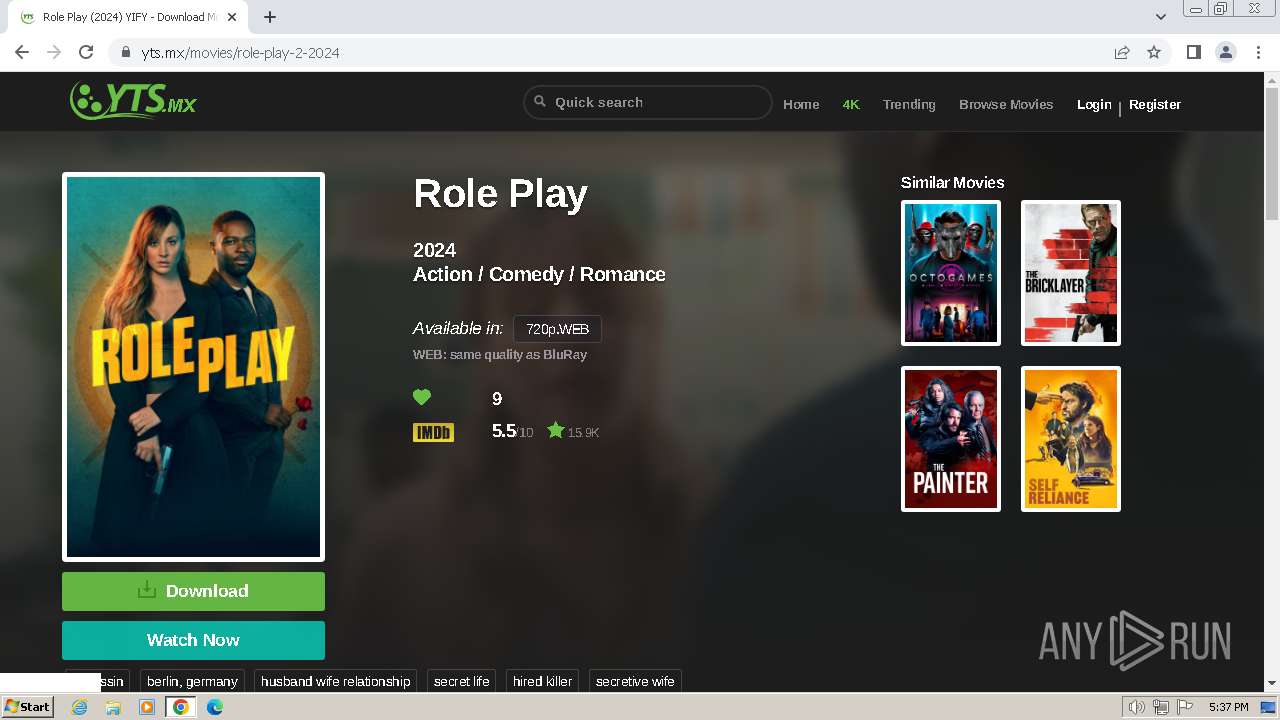Open Internet Explorer from the taskbar
Viewport: 1280px width, 720px height.
pos(79,707)
